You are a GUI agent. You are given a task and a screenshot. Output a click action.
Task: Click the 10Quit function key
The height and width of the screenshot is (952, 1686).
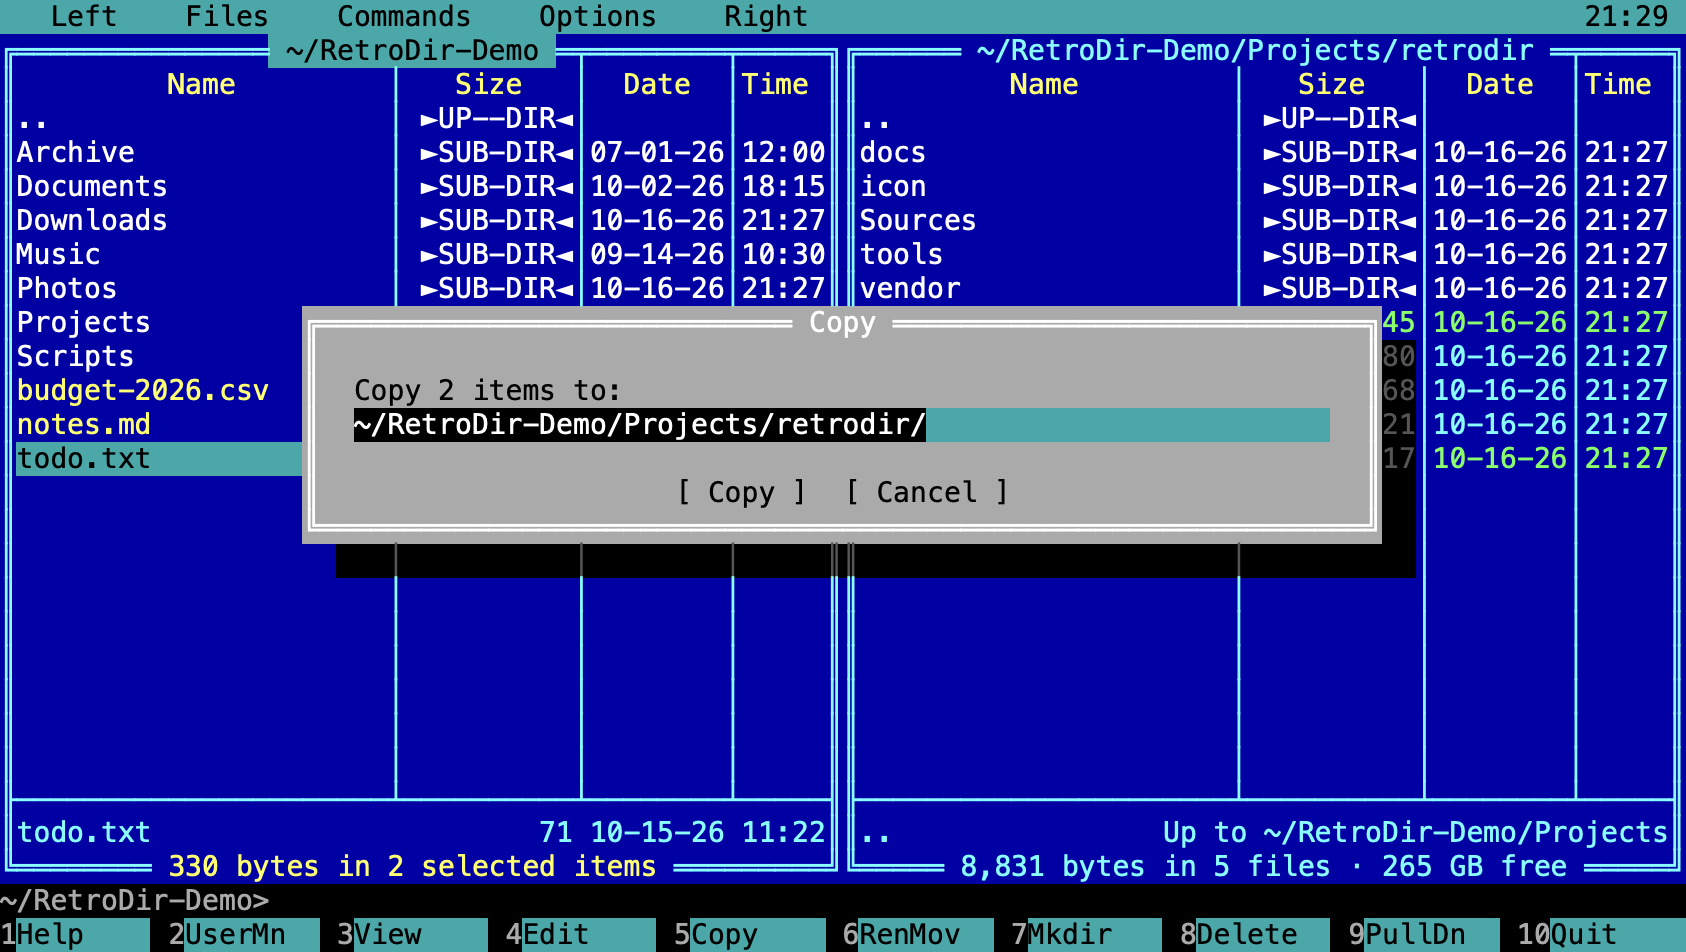pyautogui.click(x=1601, y=934)
